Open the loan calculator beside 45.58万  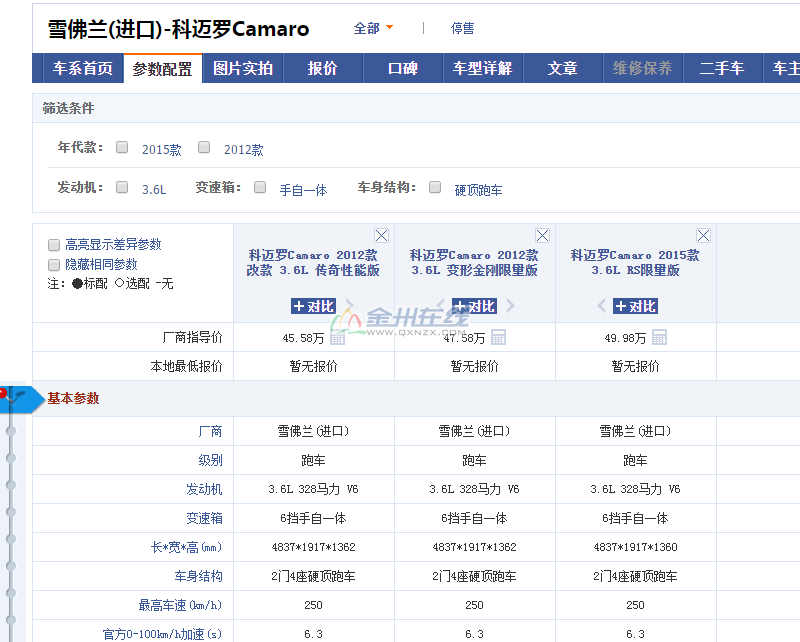coord(337,337)
